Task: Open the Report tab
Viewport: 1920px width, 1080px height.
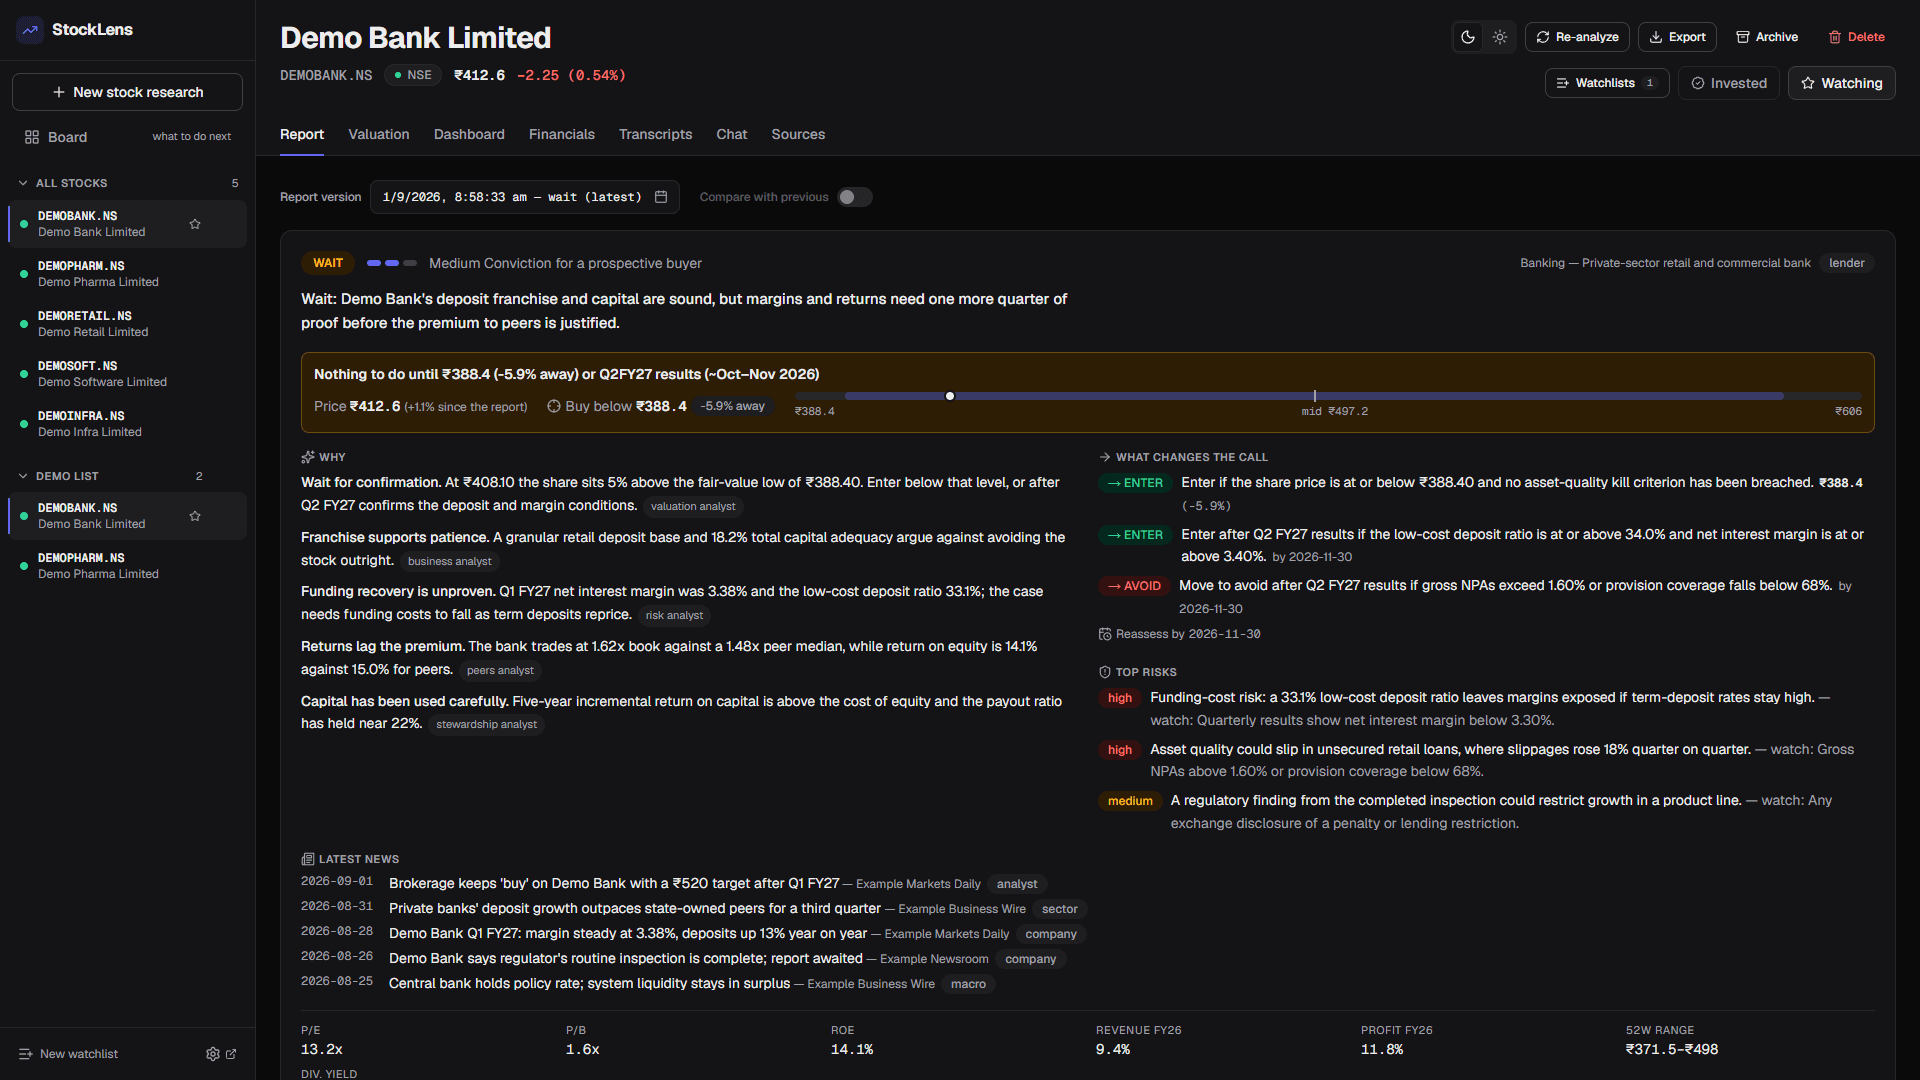Action: (x=302, y=134)
